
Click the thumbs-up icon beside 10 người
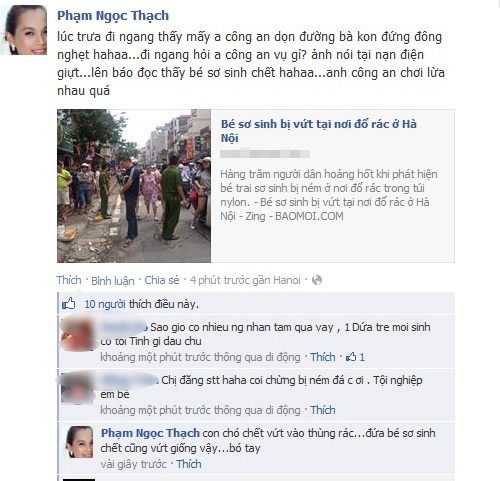coord(69,304)
